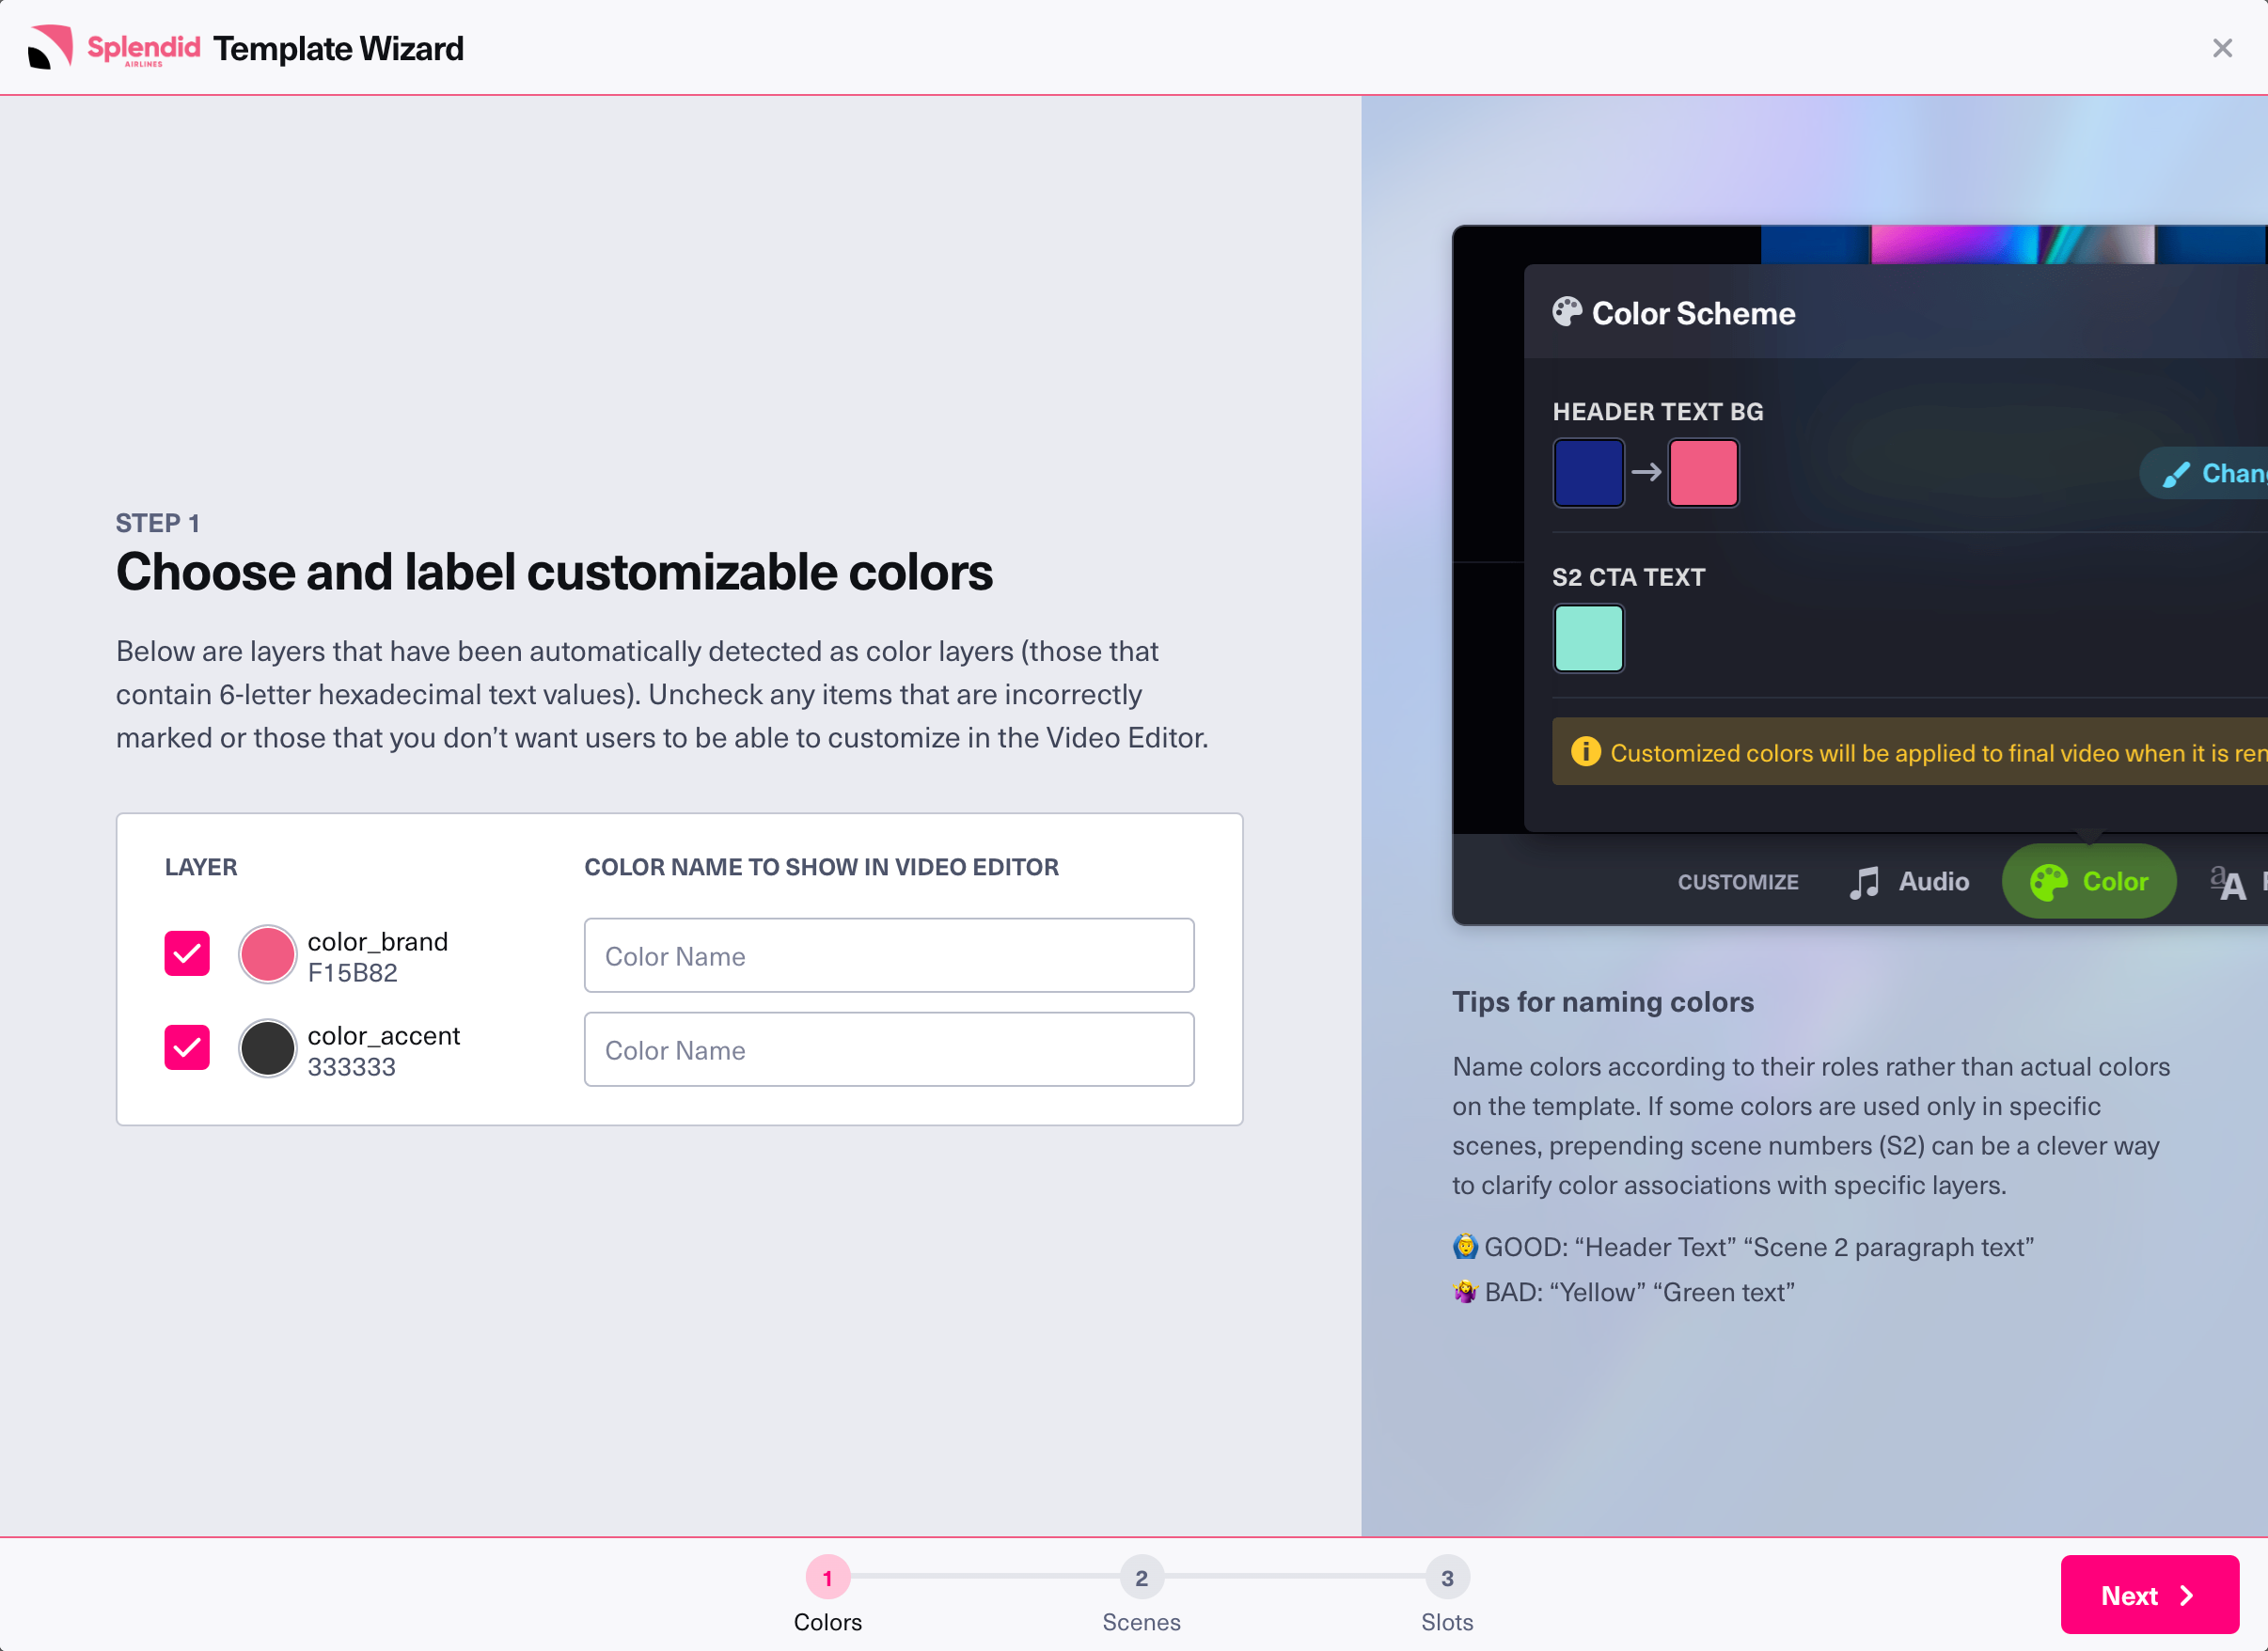Click the Color Name field for color_brand
The width and height of the screenshot is (2268, 1651).
pos(888,955)
